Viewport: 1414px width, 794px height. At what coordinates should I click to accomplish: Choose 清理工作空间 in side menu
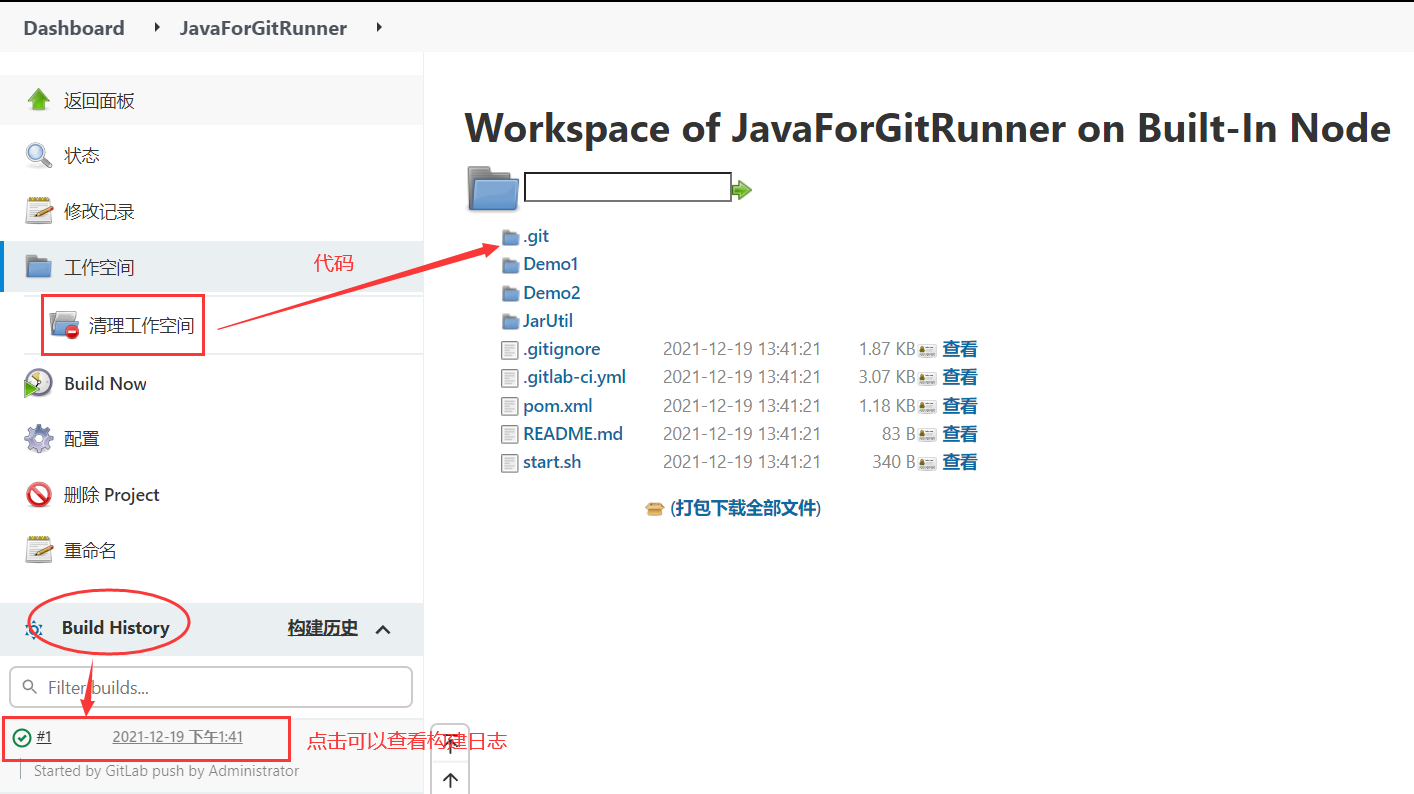[142, 325]
